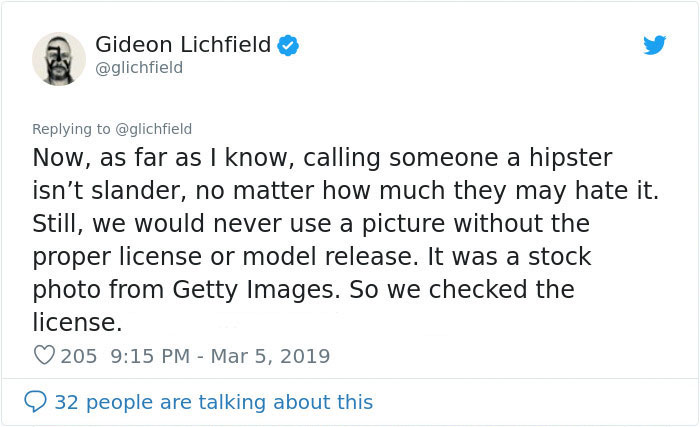Click the final word "license." of the tweet

click(x=77, y=323)
